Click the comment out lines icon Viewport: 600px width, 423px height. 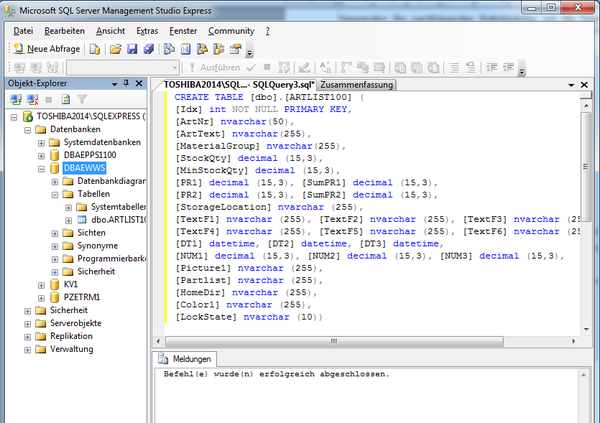(454, 68)
